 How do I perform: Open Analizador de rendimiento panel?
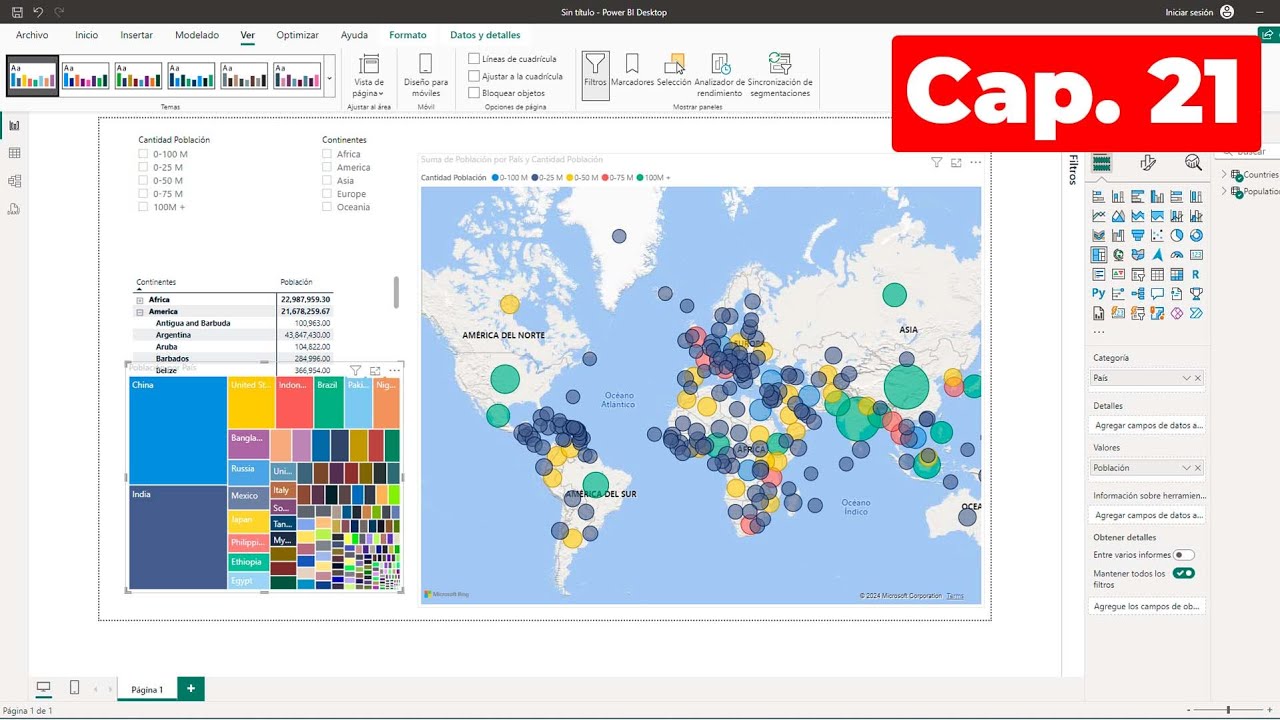click(x=720, y=75)
